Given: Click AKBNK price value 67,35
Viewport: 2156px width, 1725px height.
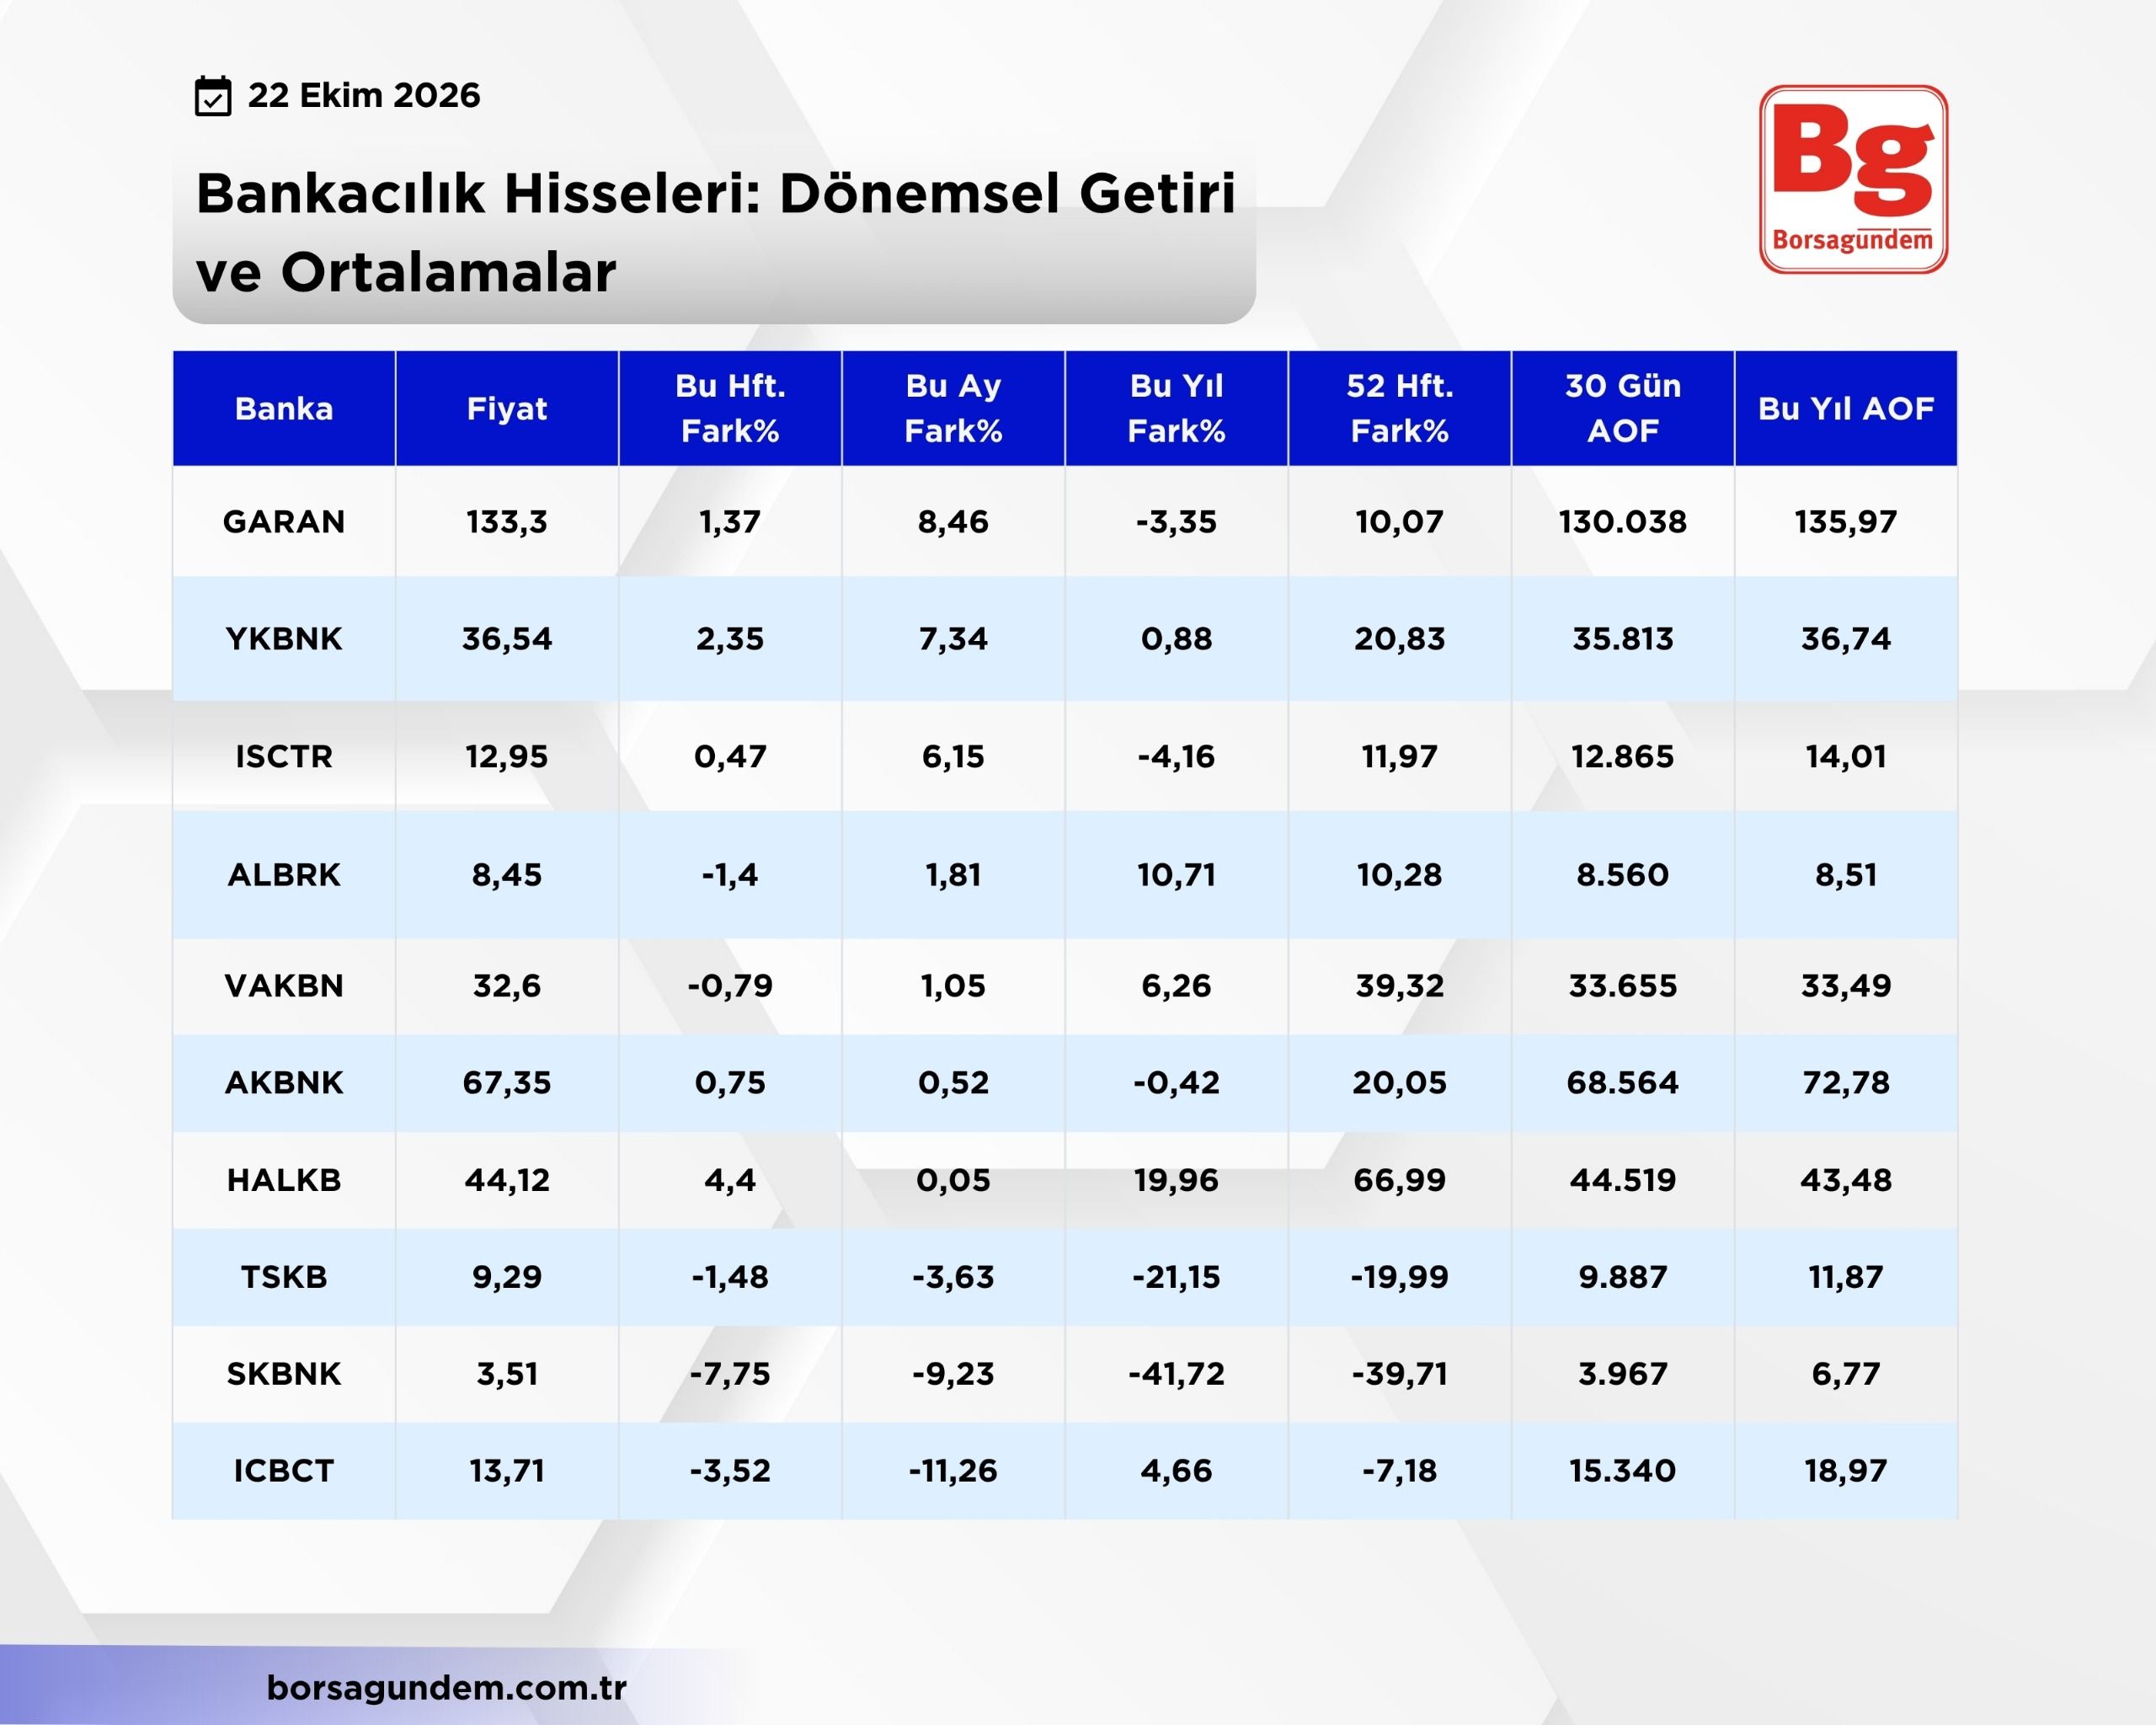Looking at the screenshot, I should [507, 1083].
